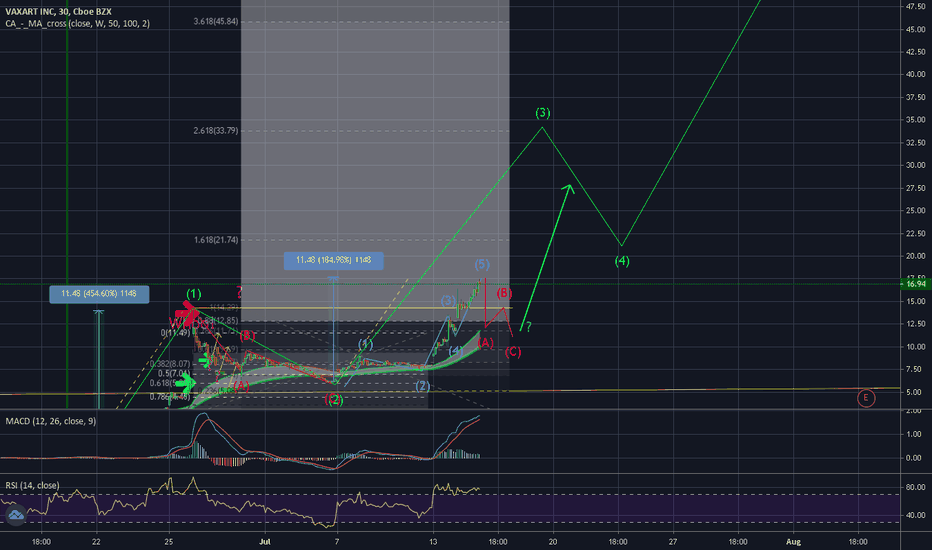Open the CA_-_MA_cross indicator legend
Viewport: 932px width, 550px height.
tap(77, 24)
